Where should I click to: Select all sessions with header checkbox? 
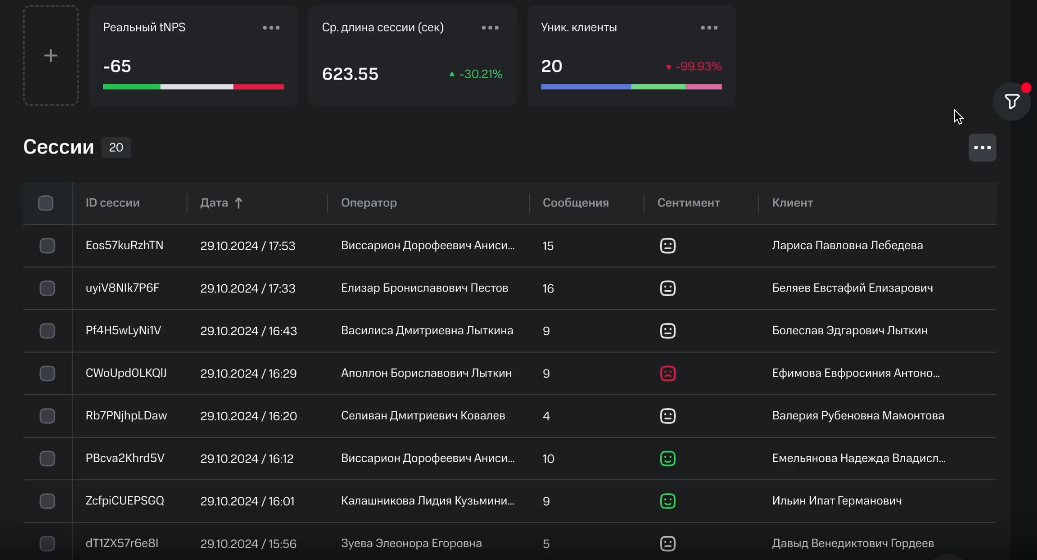pos(46,203)
